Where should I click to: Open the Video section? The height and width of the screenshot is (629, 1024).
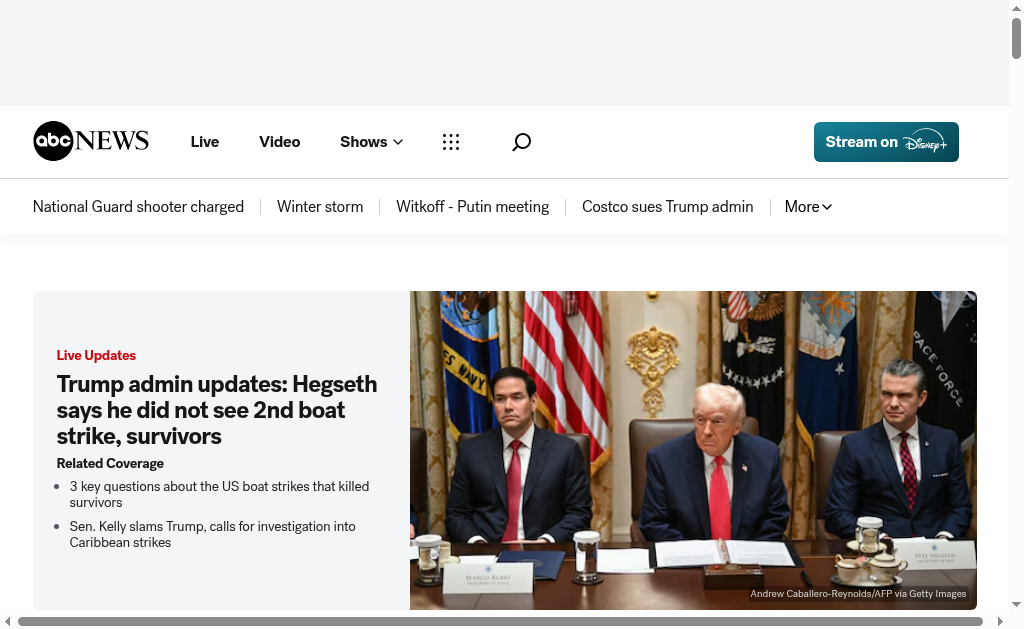[279, 142]
